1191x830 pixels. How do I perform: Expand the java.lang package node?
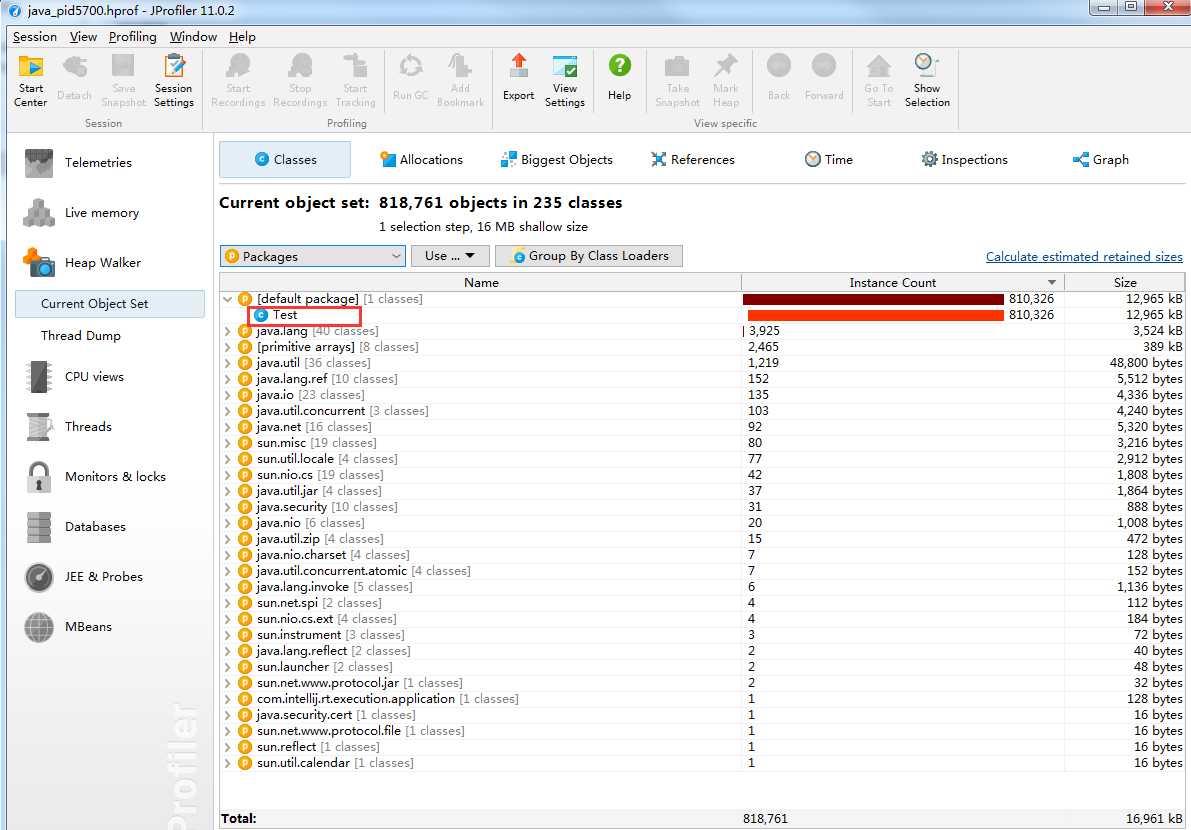click(x=227, y=331)
